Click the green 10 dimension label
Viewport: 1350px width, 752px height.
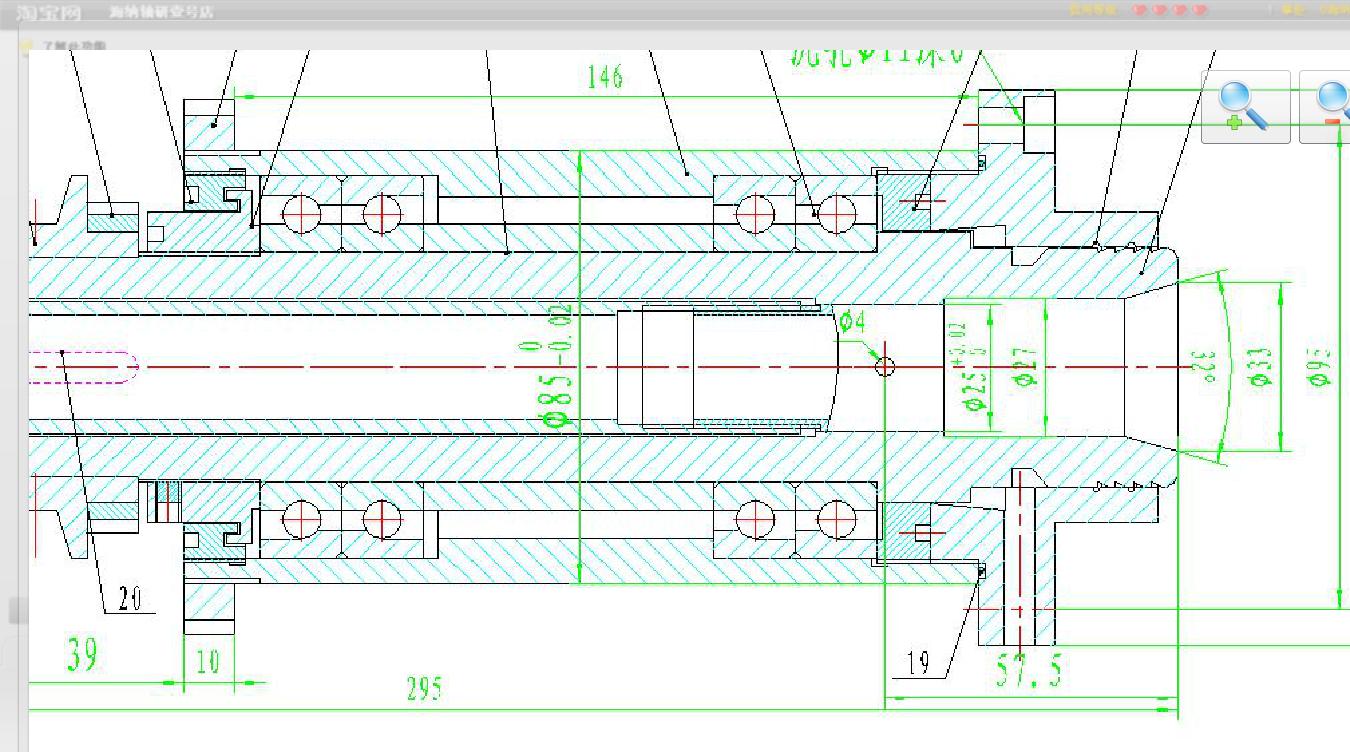(x=208, y=662)
